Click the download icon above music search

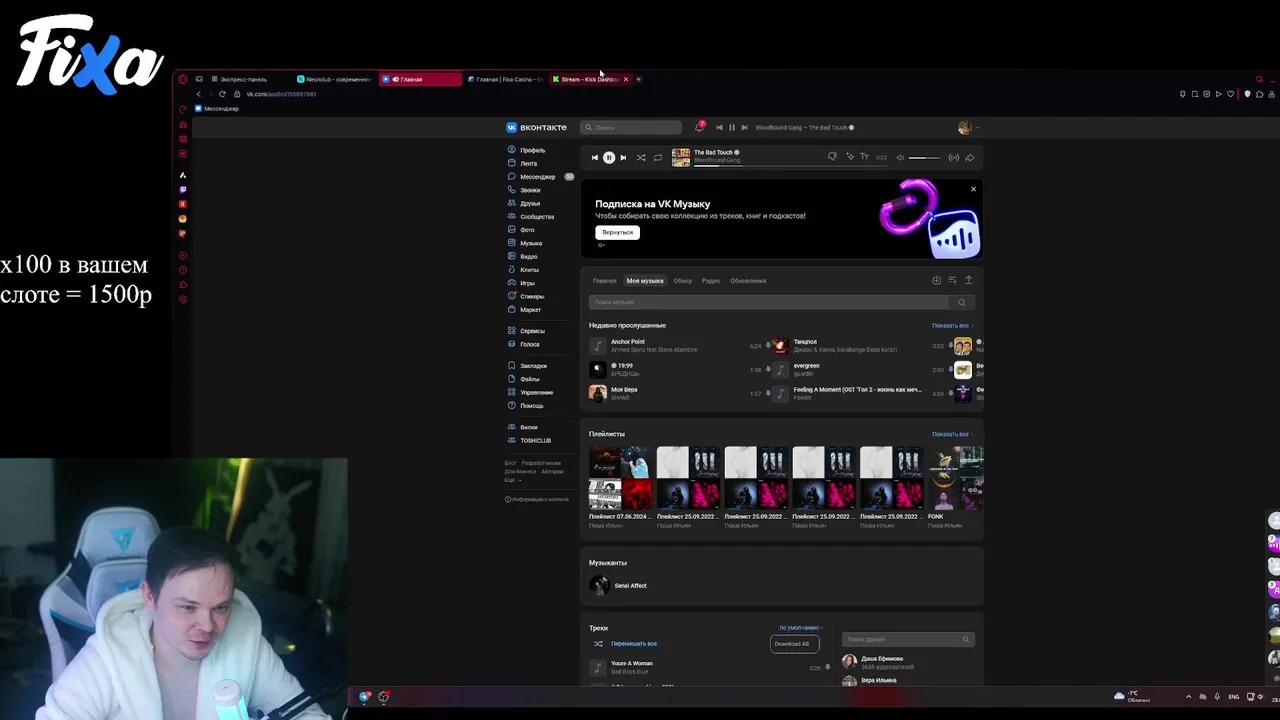pyautogui.click(x=936, y=280)
